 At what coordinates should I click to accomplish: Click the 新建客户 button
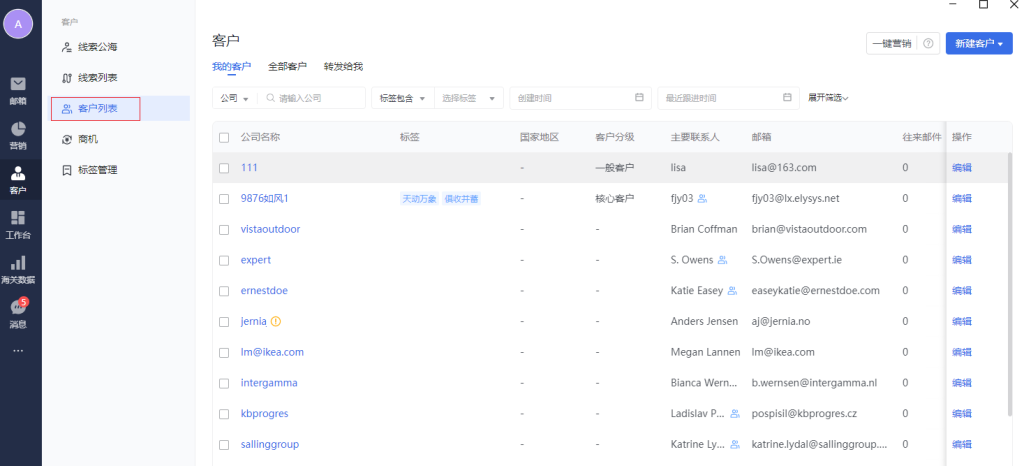978,44
